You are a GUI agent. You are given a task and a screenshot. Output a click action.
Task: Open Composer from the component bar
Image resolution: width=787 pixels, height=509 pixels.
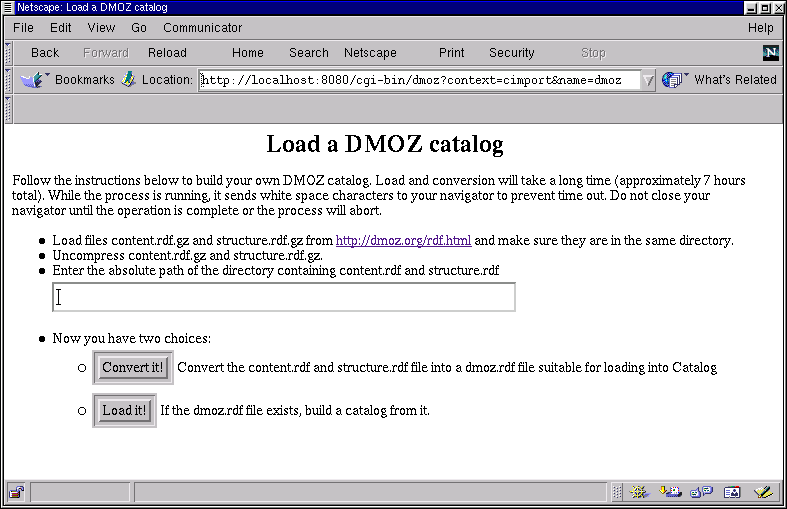763,492
